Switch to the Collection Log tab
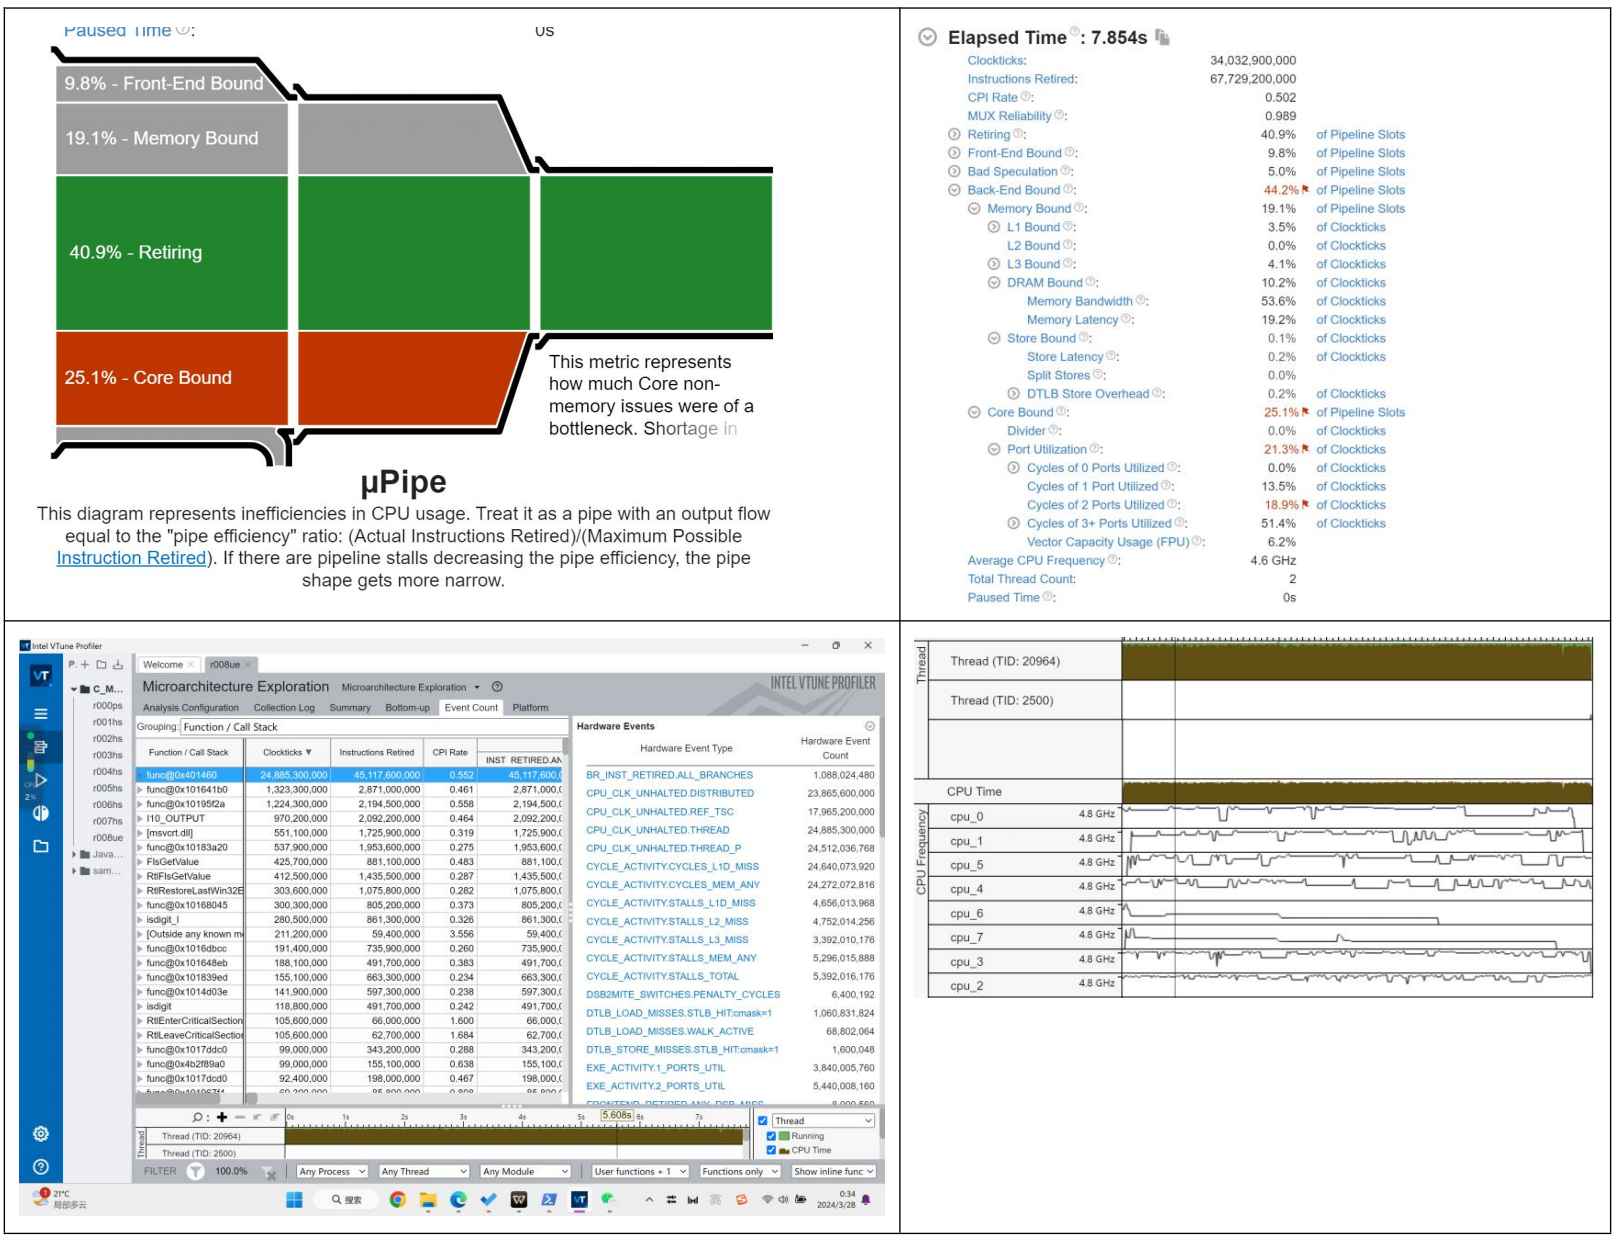 tap(284, 707)
